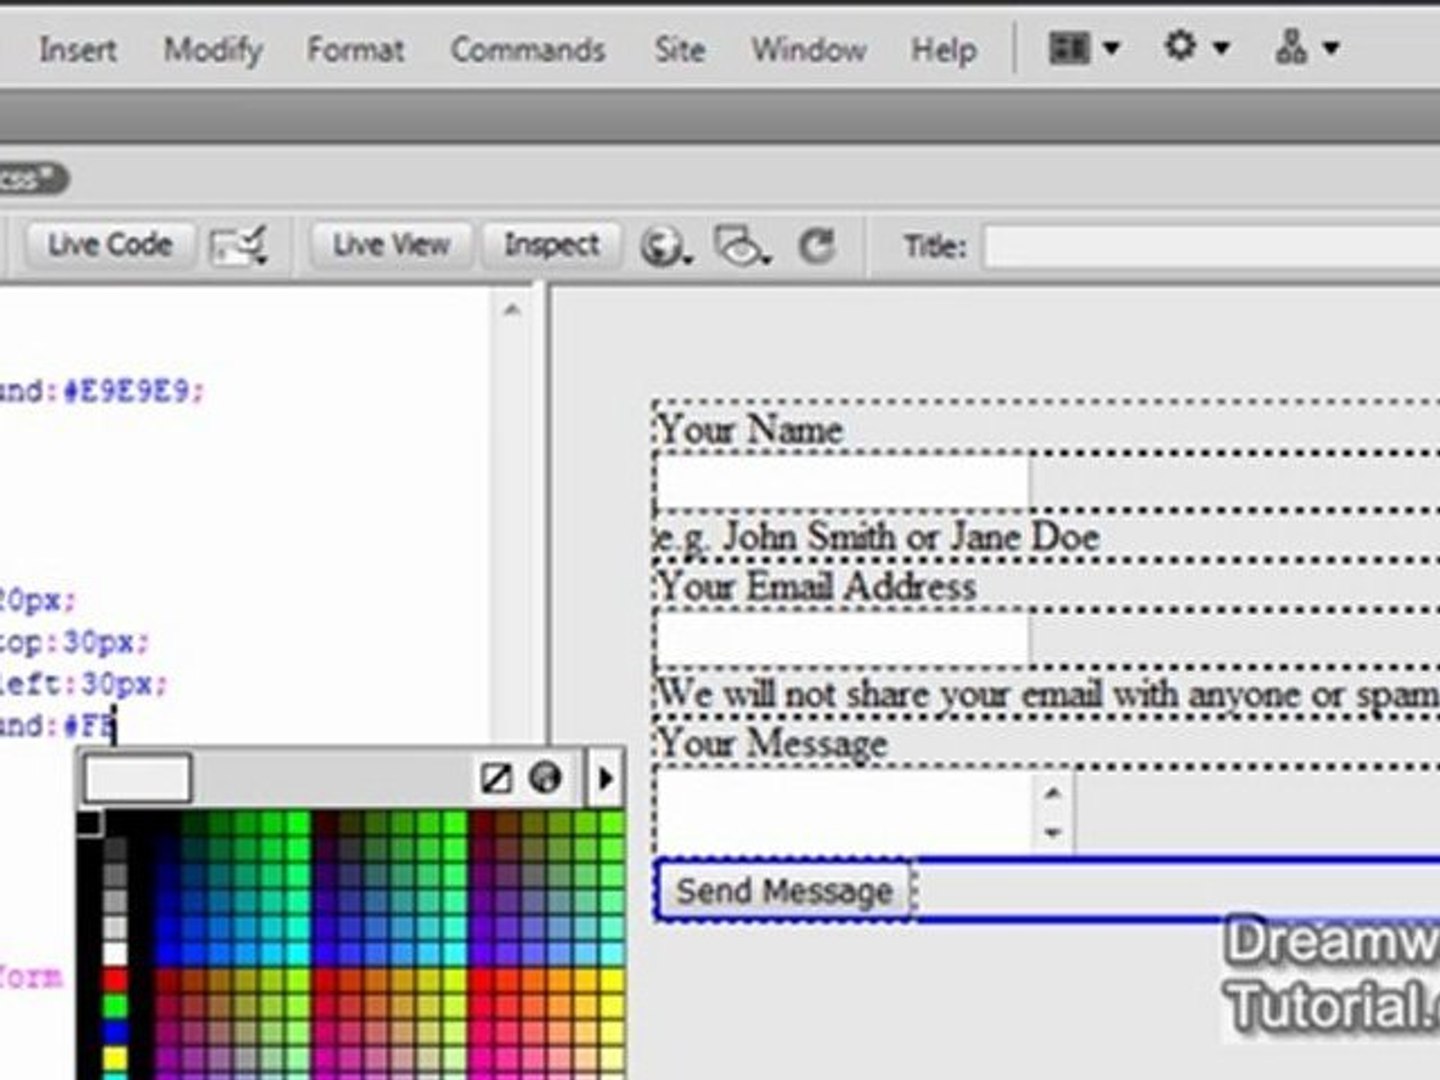Image resolution: width=1440 pixels, height=1080 pixels.
Task: Click the Default Color slash icon
Action: [x=496, y=778]
